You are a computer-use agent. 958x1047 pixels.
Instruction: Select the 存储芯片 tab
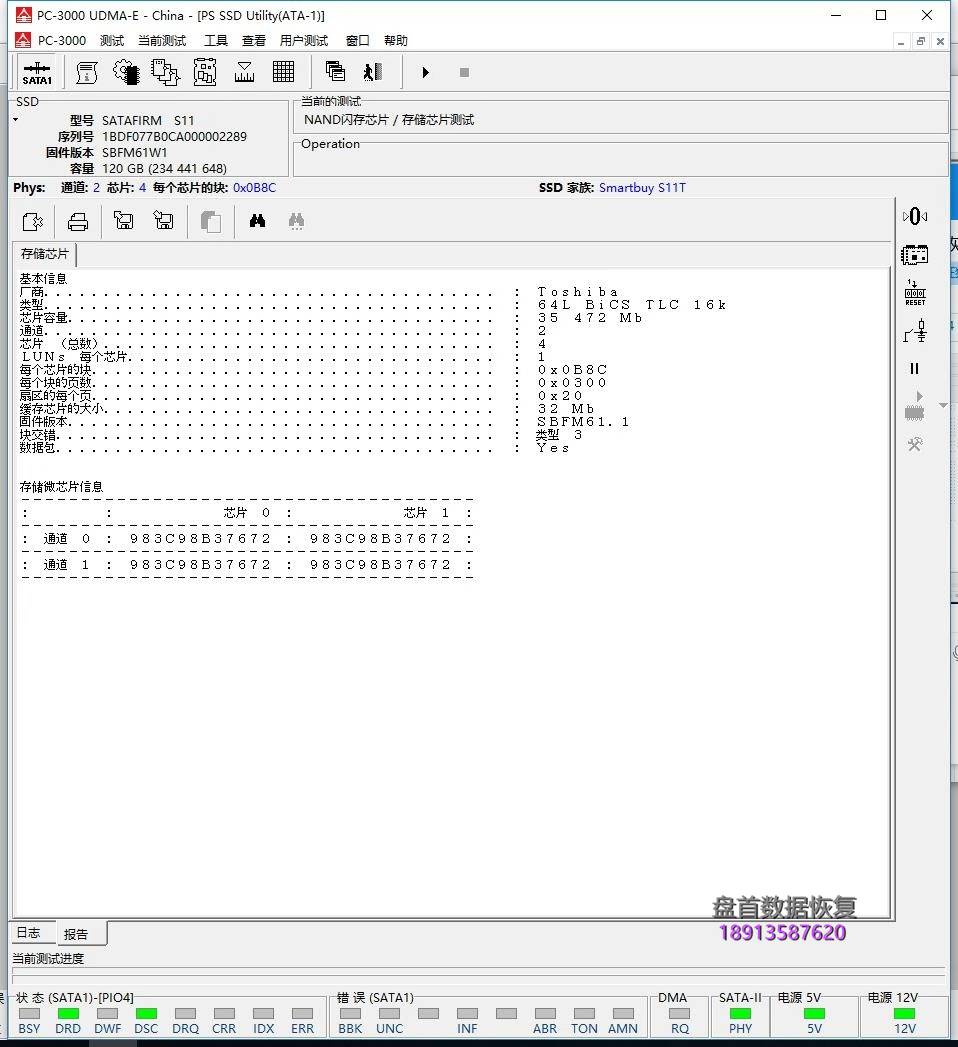[44, 254]
